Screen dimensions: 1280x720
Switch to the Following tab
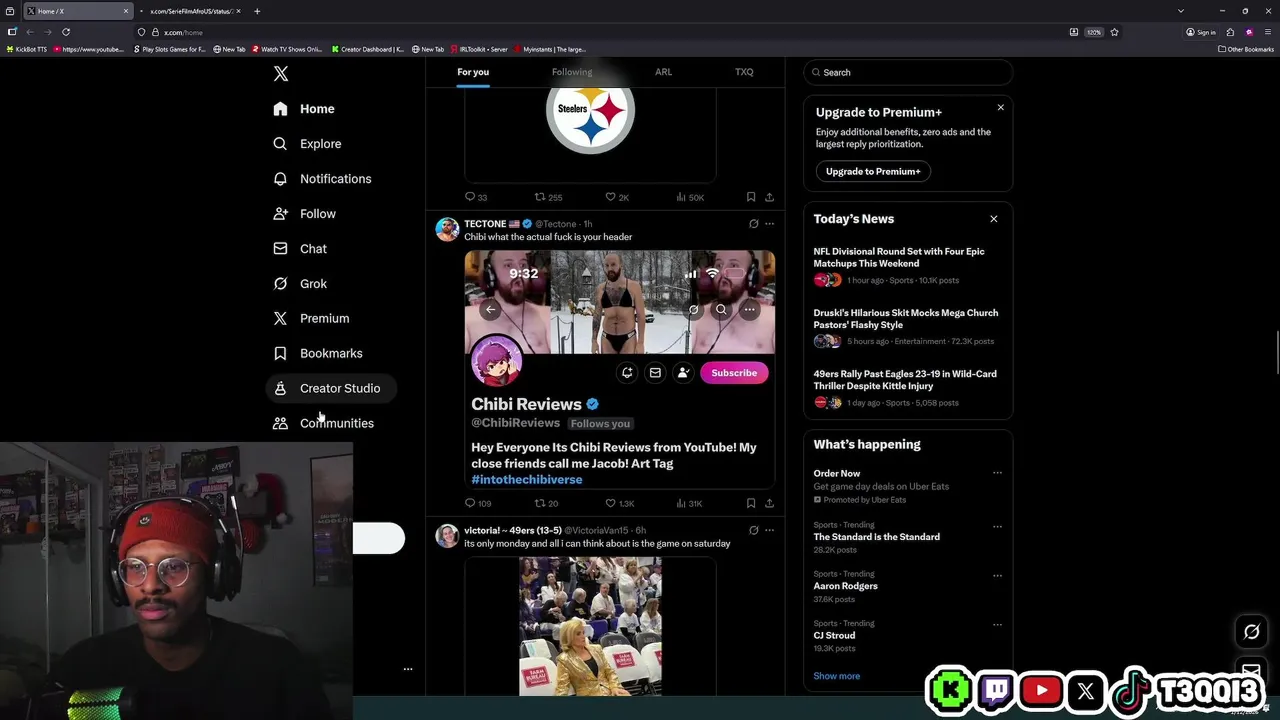pos(572,72)
